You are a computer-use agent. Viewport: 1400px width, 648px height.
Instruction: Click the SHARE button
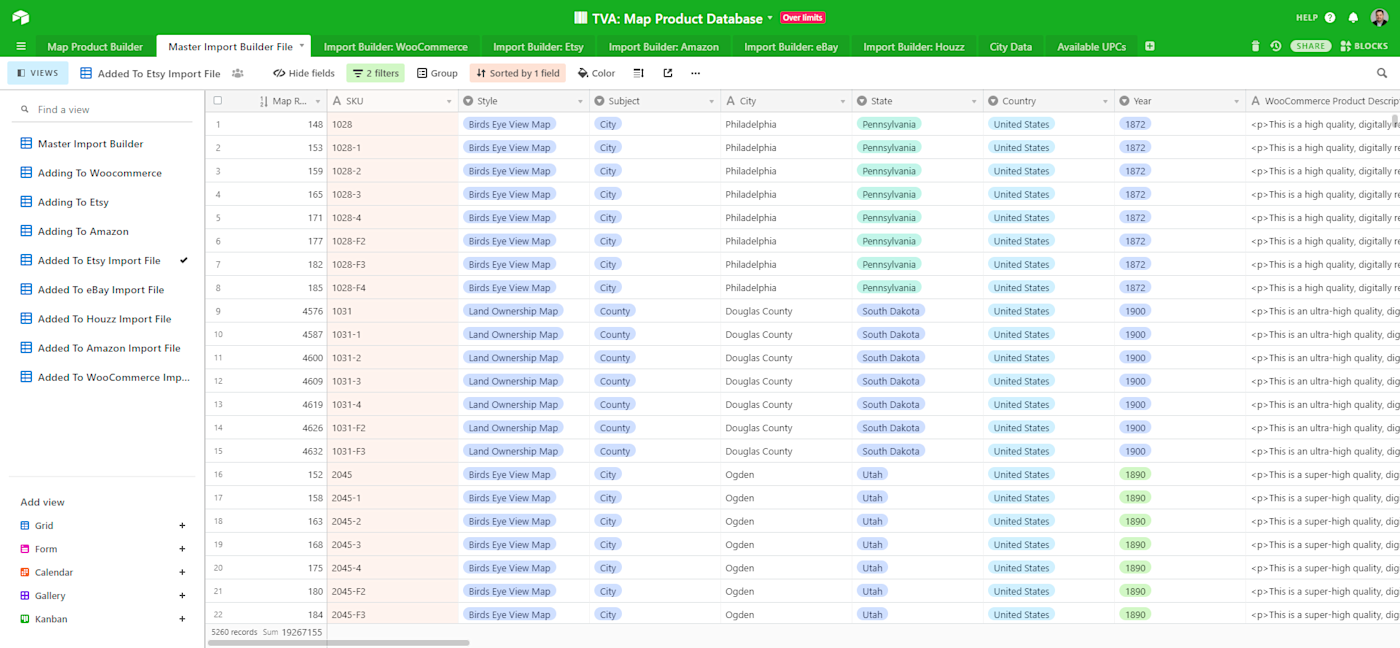[1311, 46]
